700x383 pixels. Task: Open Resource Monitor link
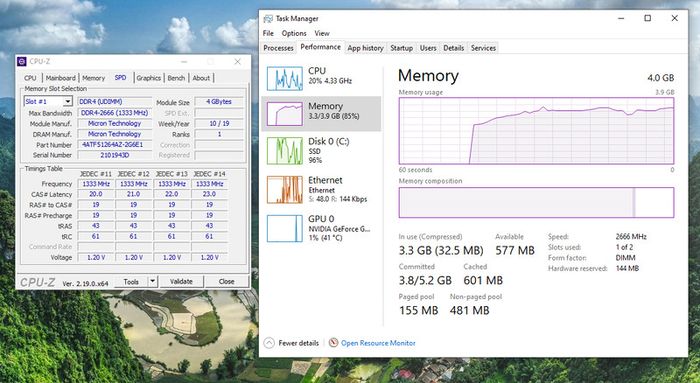coord(378,343)
